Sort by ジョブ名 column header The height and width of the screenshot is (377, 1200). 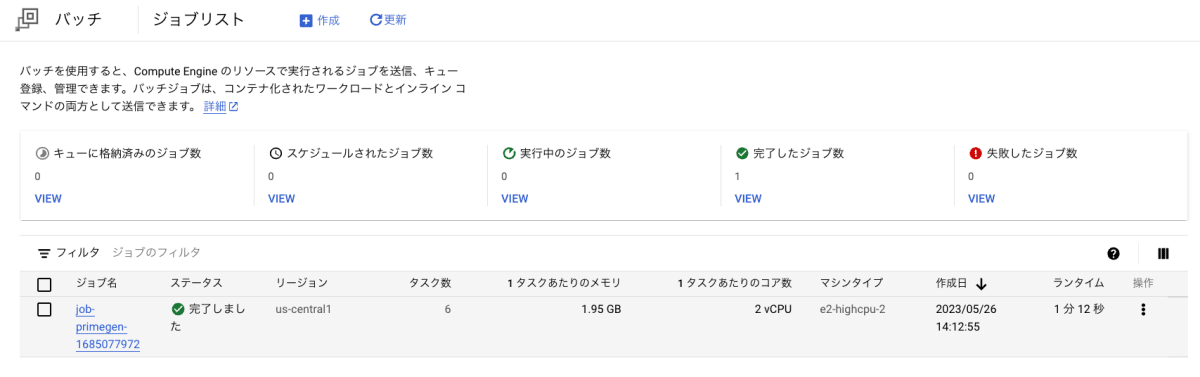[x=97, y=284]
